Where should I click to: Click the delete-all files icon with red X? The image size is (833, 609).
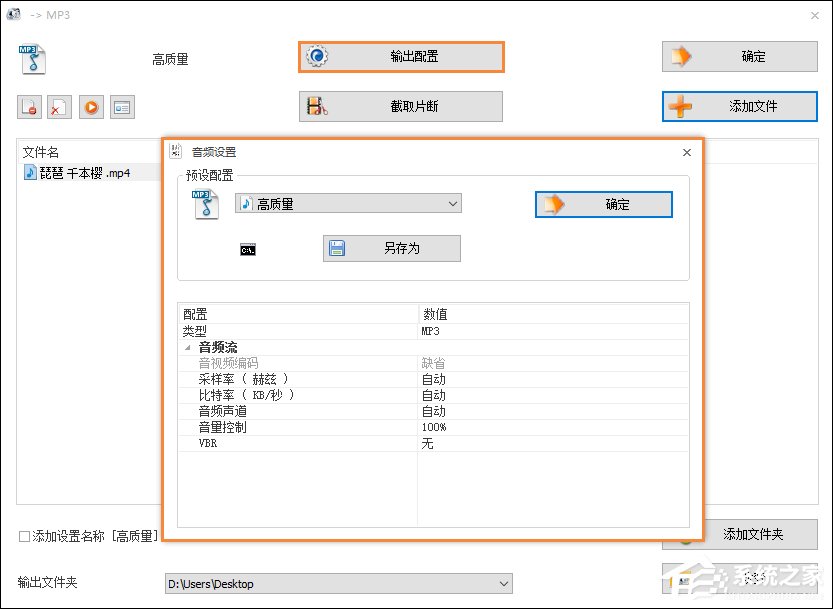pos(57,107)
